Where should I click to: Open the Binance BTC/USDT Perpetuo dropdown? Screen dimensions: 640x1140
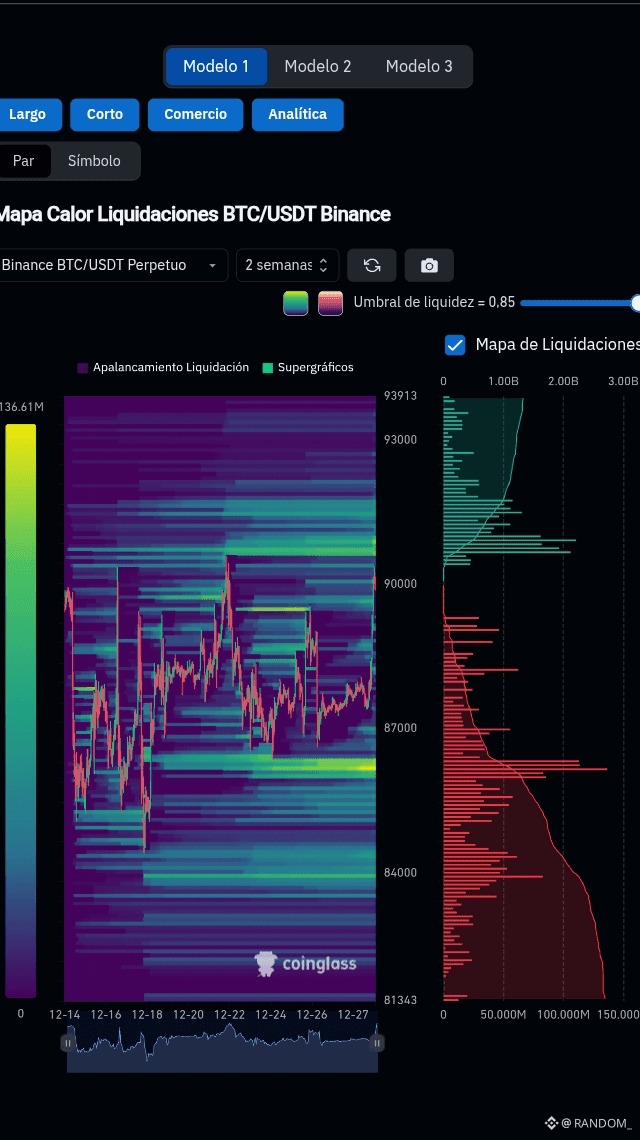pos(111,265)
